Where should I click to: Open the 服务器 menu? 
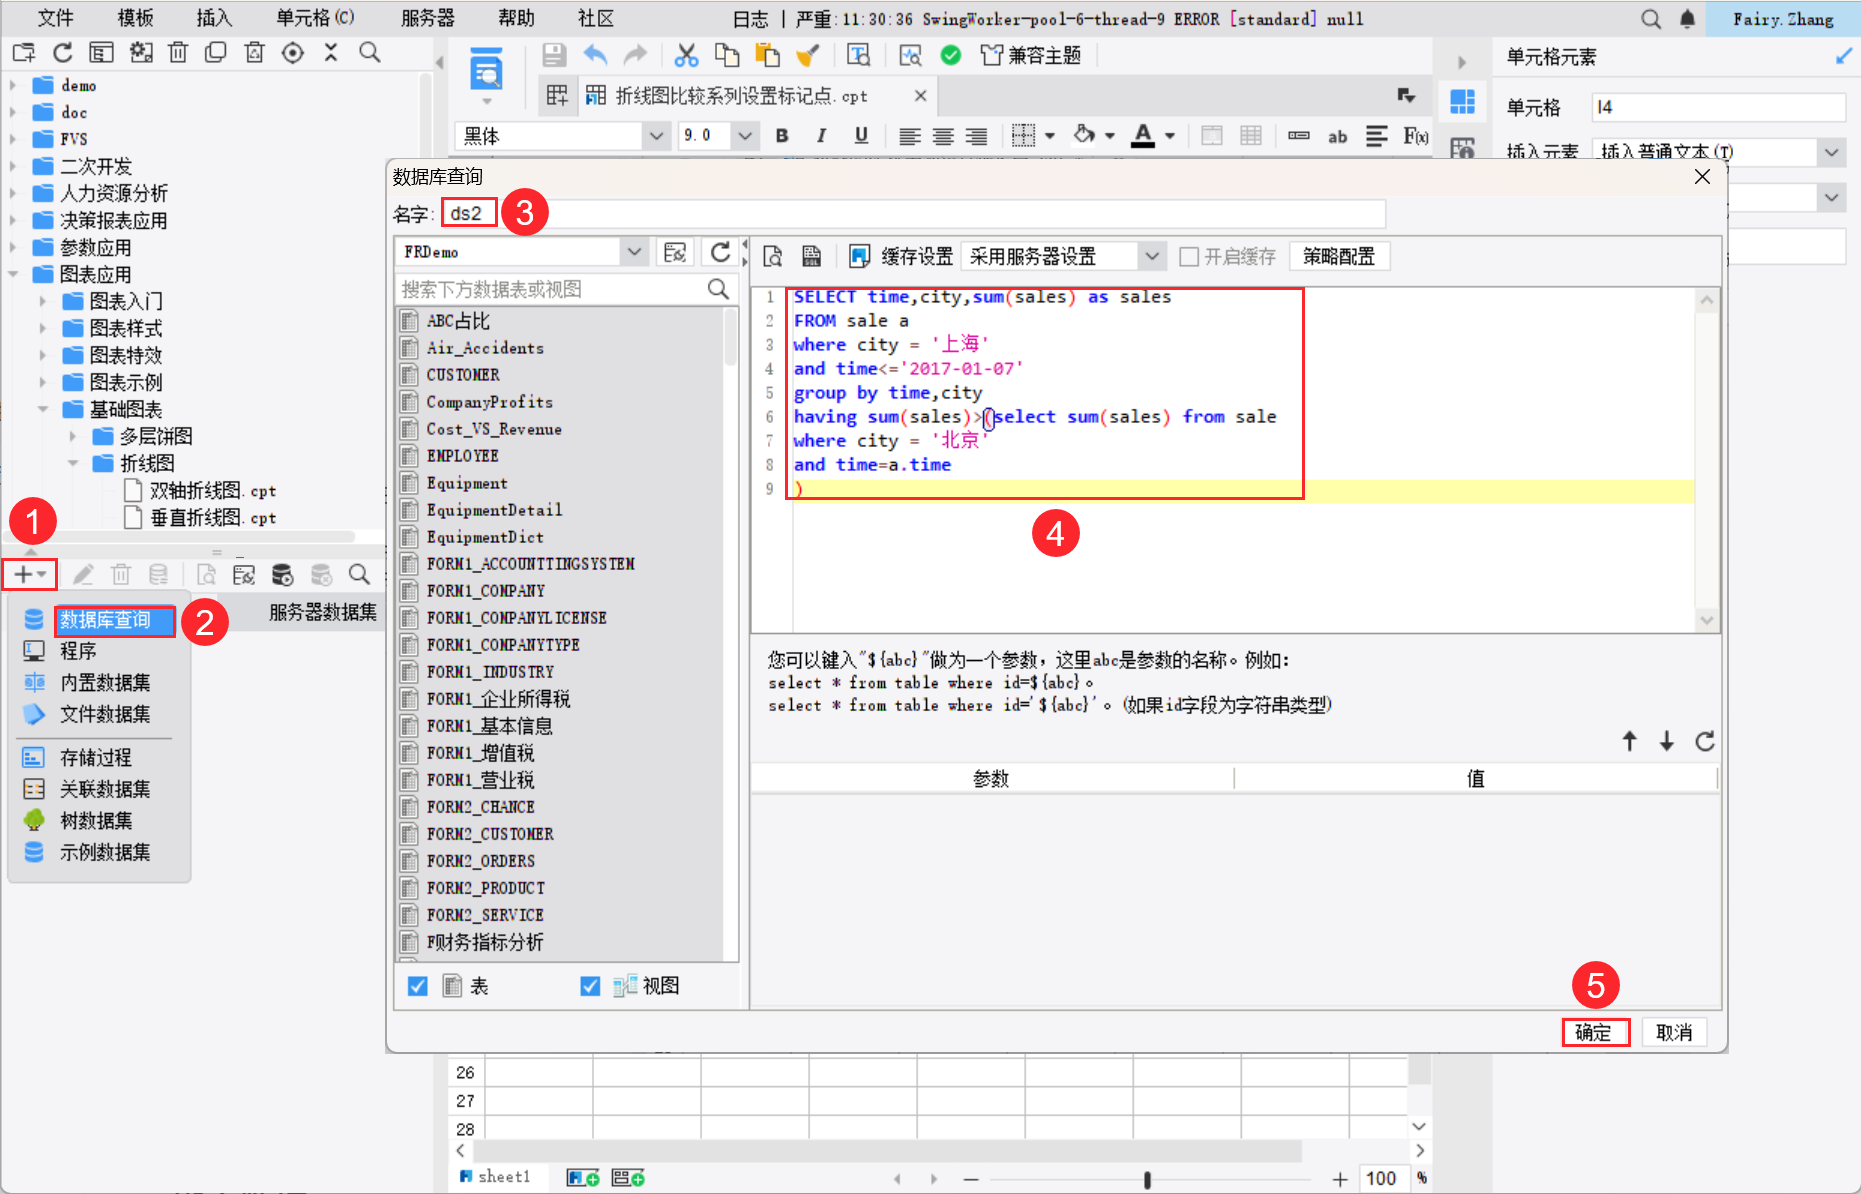427,18
